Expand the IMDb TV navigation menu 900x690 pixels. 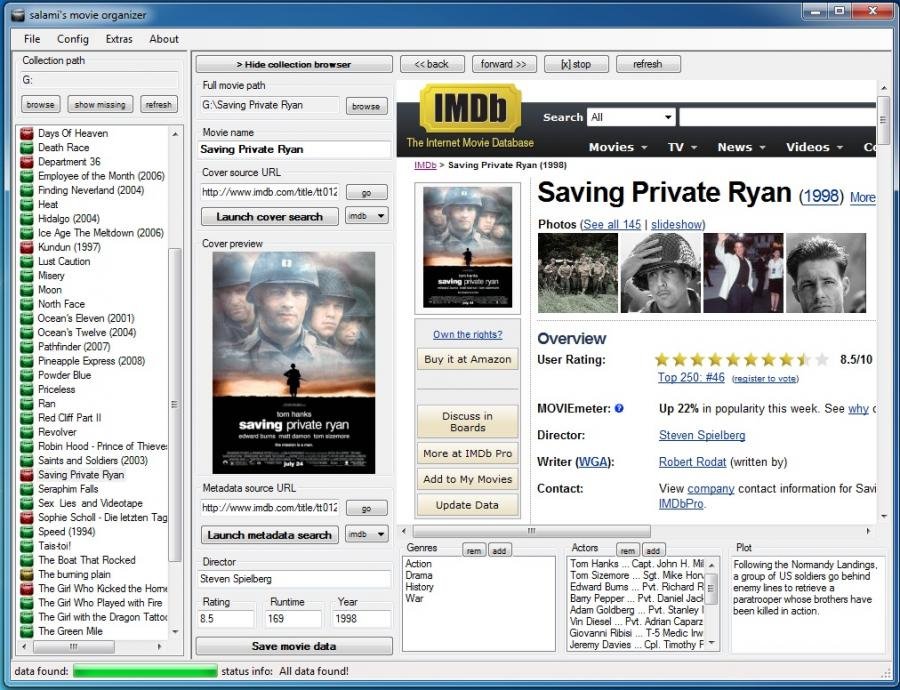(x=682, y=148)
